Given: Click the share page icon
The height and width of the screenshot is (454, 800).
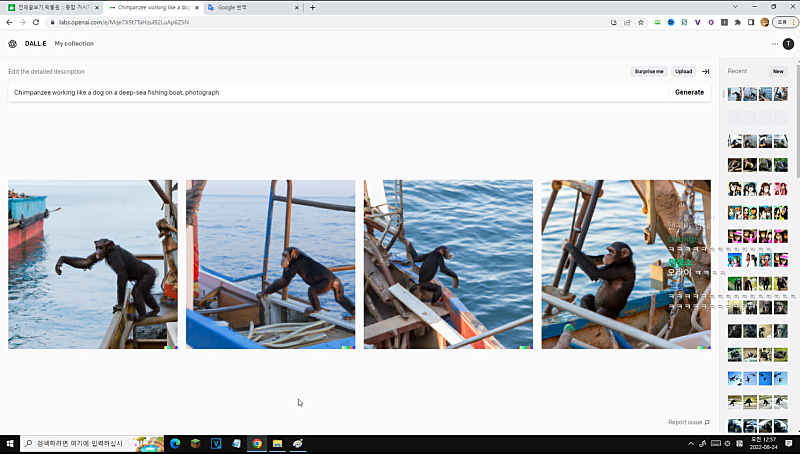Looking at the screenshot, I should (627, 22).
